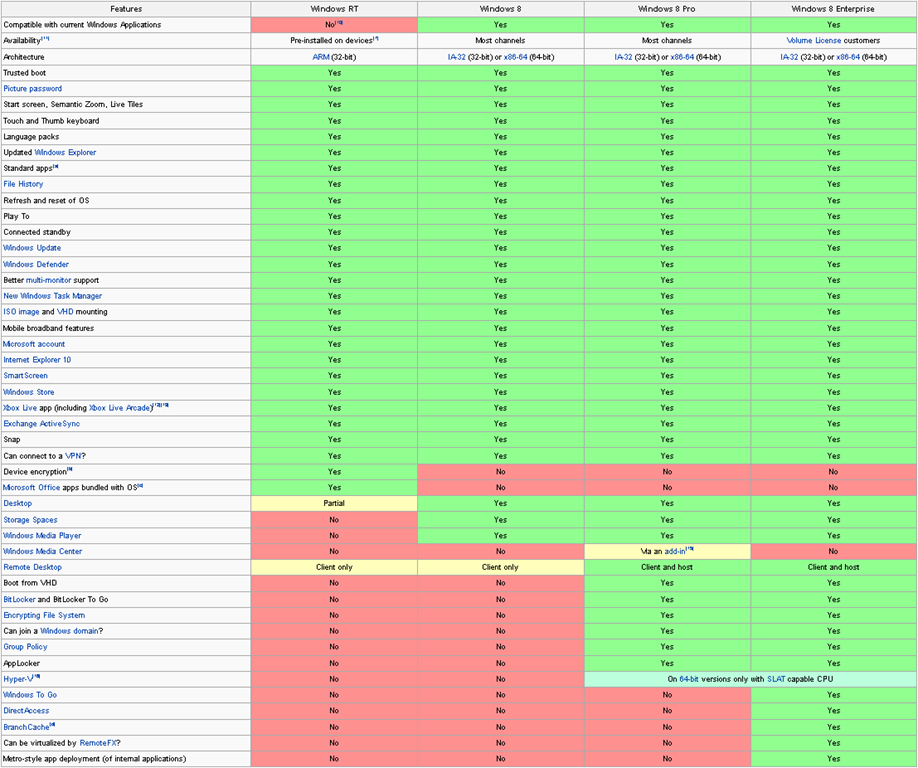Click 'Touch and Thumb keyboard' row label
This screenshot has height=768, width=918.
(52, 121)
